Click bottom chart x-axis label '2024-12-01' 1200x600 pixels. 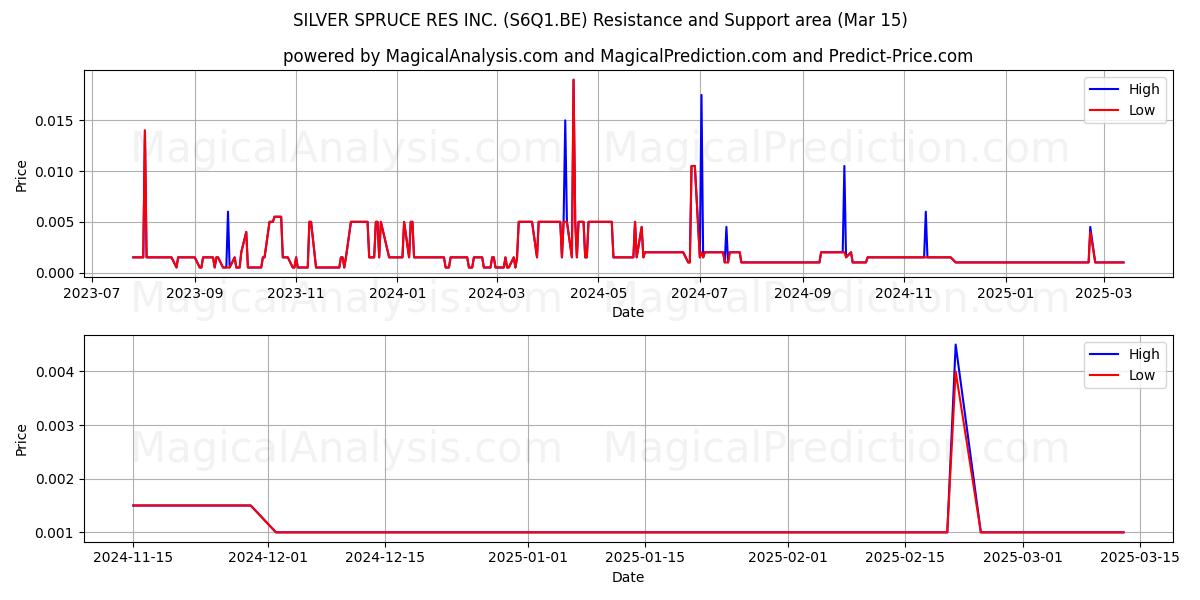[x=267, y=558]
